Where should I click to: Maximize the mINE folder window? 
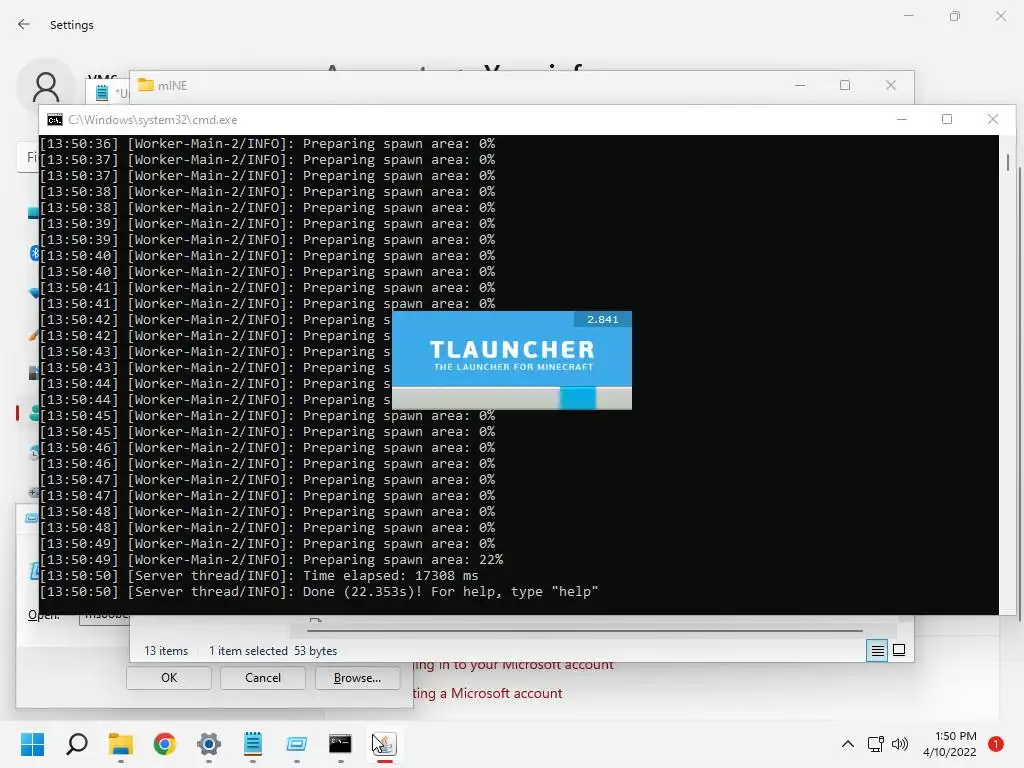[x=845, y=86]
